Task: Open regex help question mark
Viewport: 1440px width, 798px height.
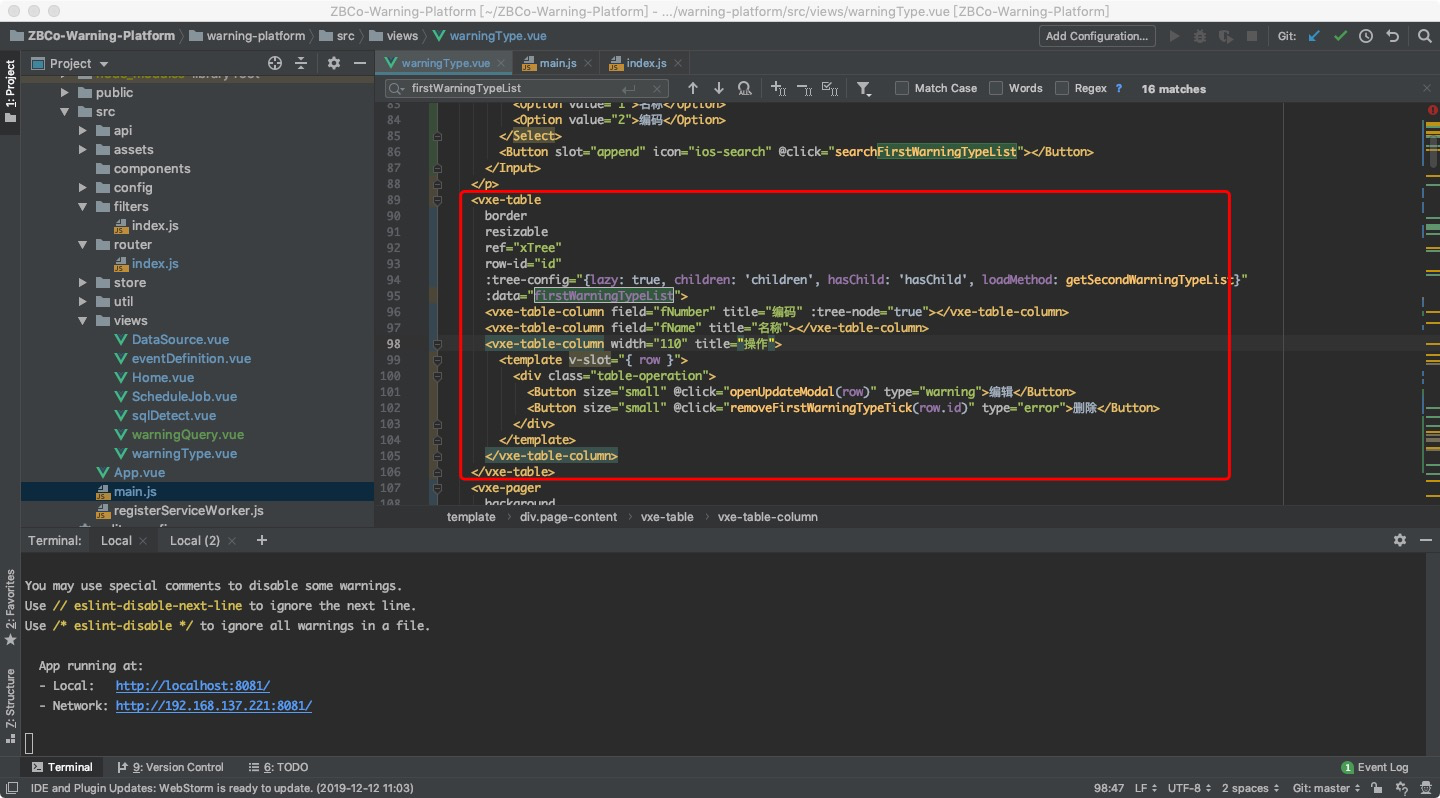Action: [1118, 88]
